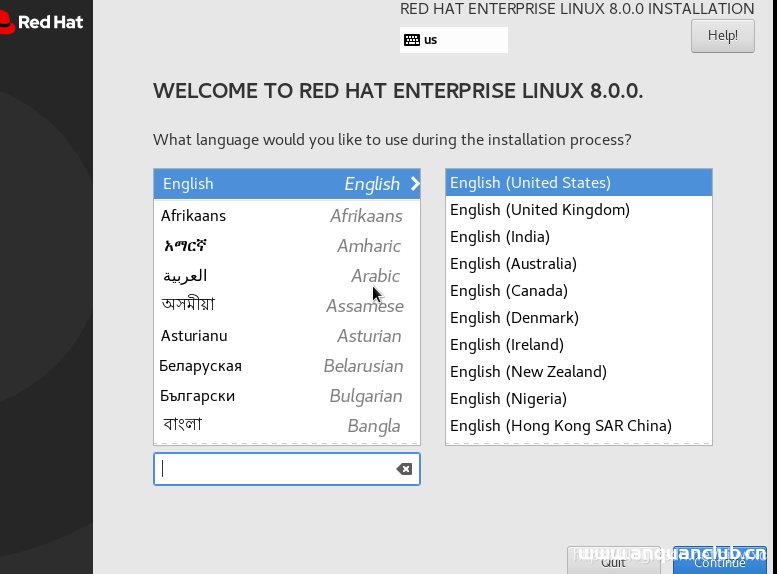Choose Belarusian in the language list
This screenshot has width=777, height=574.
pyautogui.click(x=286, y=366)
